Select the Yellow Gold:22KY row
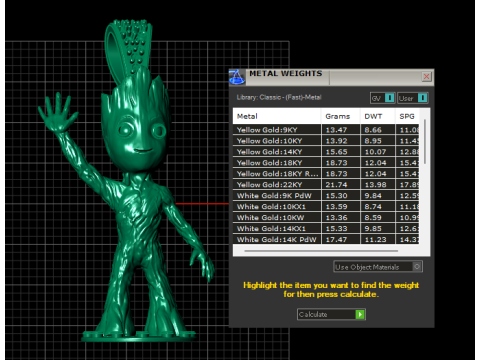 pos(326,185)
